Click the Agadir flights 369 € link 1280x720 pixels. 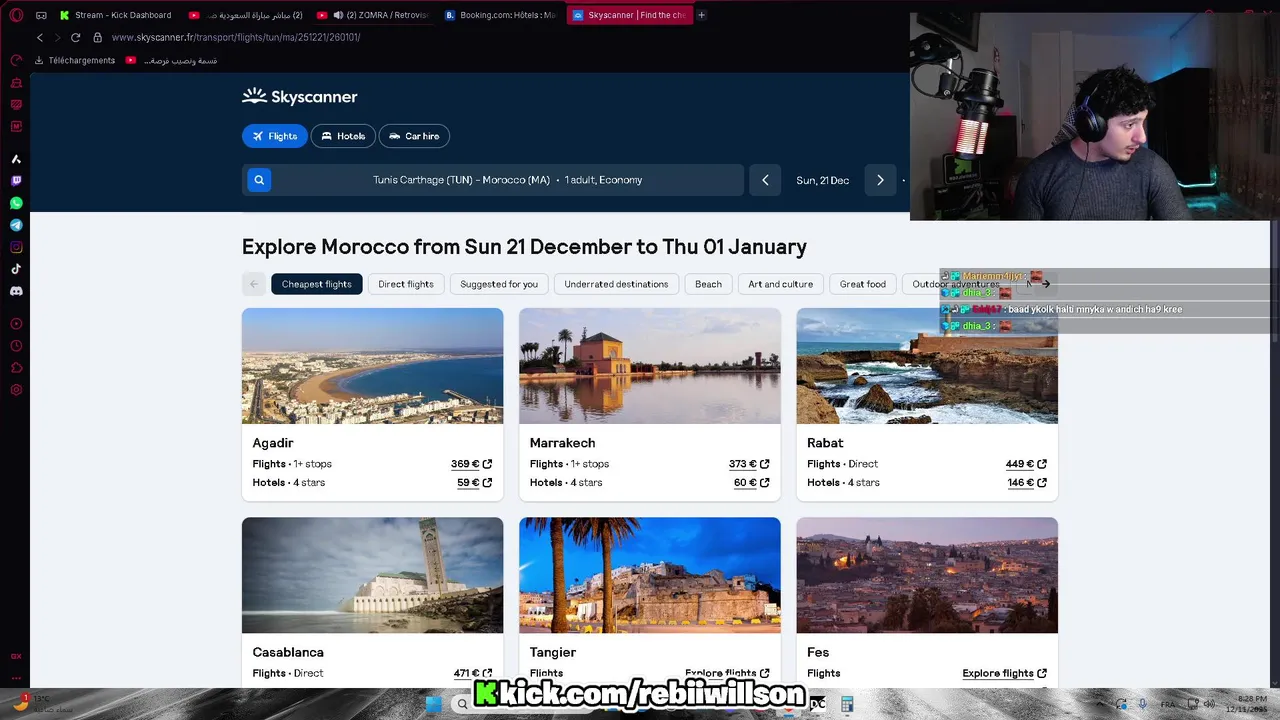(471, 464)
